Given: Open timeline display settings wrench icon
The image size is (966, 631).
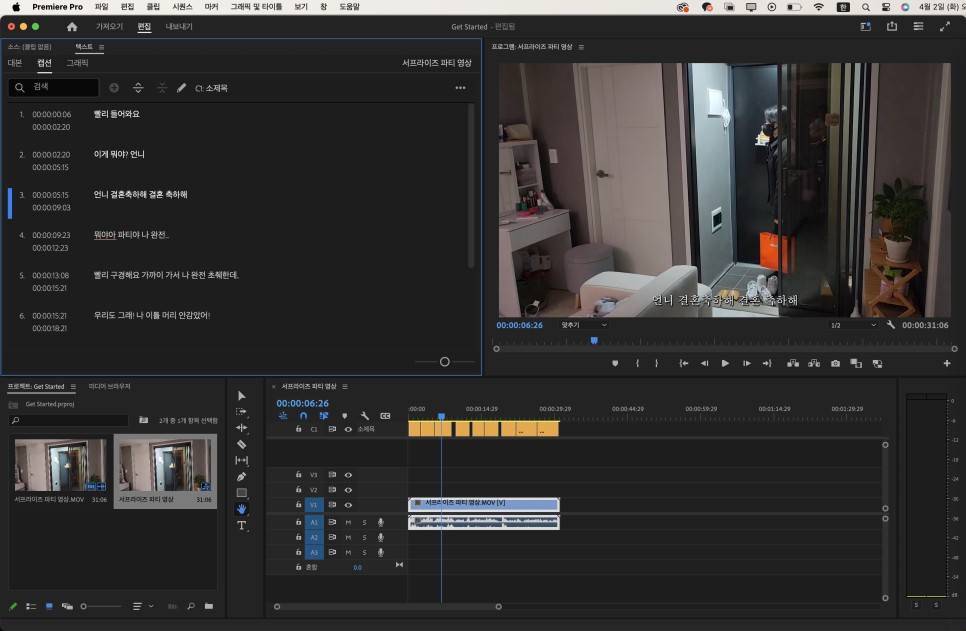Looking at the screenshot, I should [365, 416].
